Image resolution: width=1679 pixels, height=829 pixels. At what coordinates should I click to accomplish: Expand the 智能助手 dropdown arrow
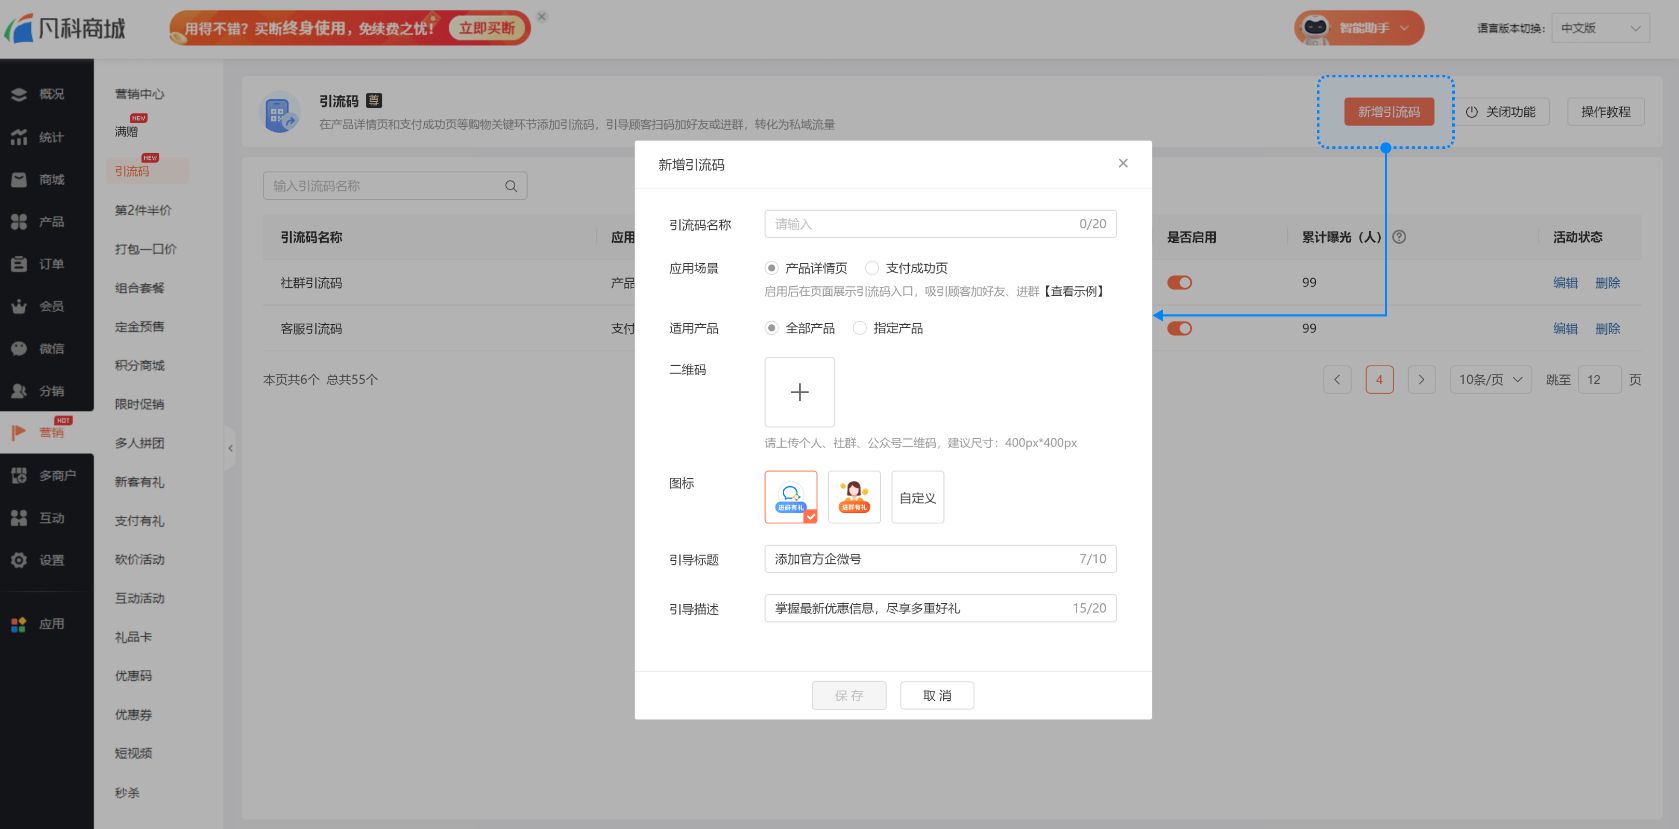[1404, 28]
